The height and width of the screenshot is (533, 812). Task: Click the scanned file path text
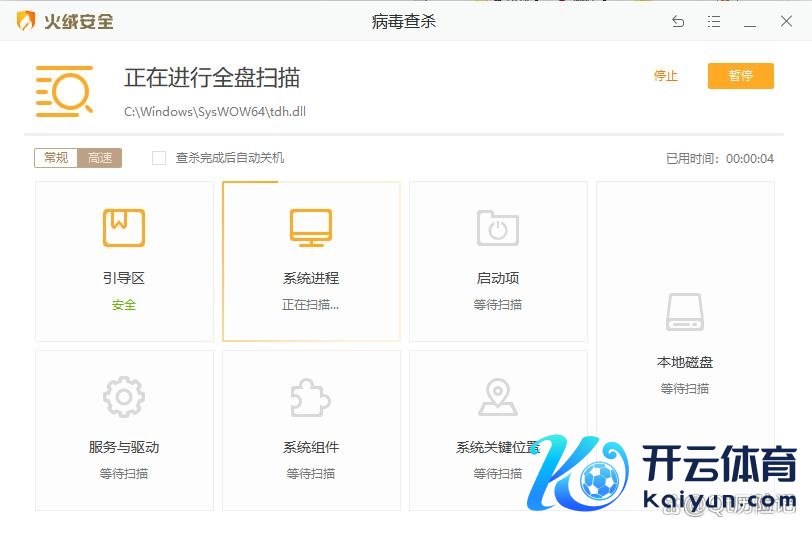tap(215, 111)
